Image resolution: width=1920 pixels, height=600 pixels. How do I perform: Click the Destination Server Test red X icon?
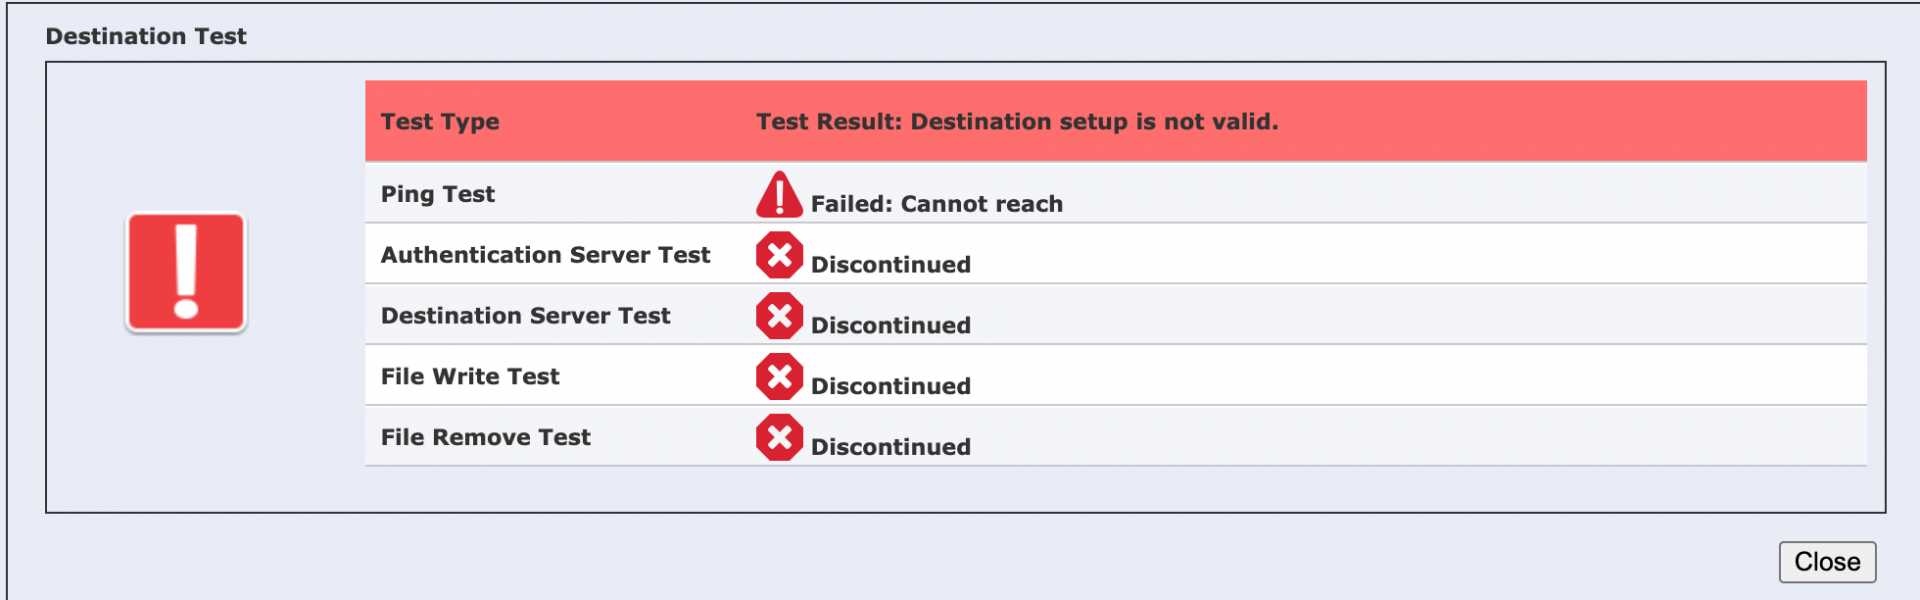coord(779,316)
